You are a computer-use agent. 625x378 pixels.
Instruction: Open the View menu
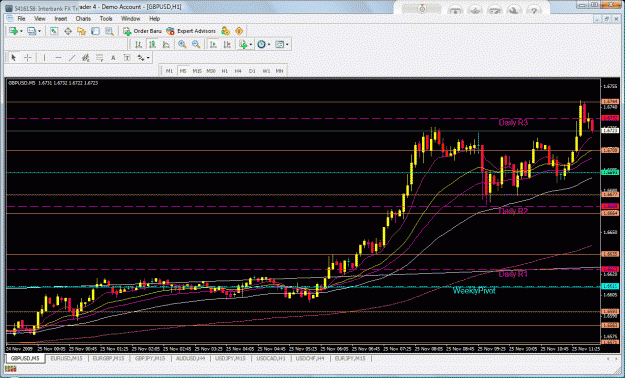click(x=40, y=19)
